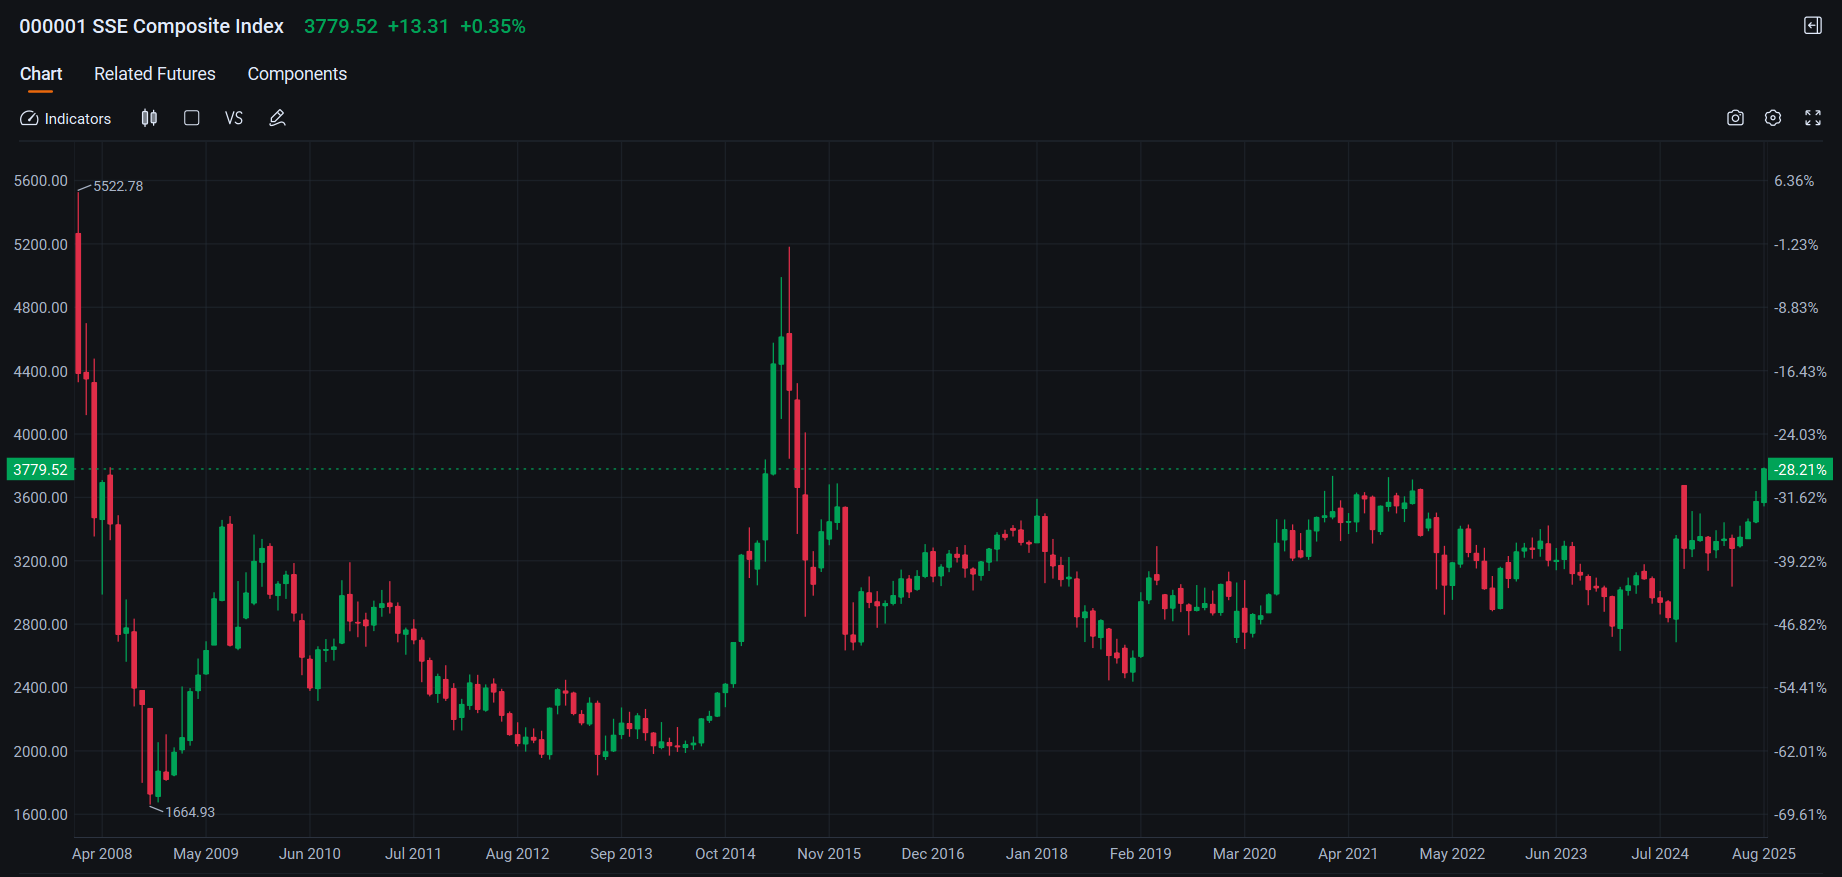This screenshot has height=877, width=1842.
Task: Select the Chart tab
Action: tap(41, 74)
